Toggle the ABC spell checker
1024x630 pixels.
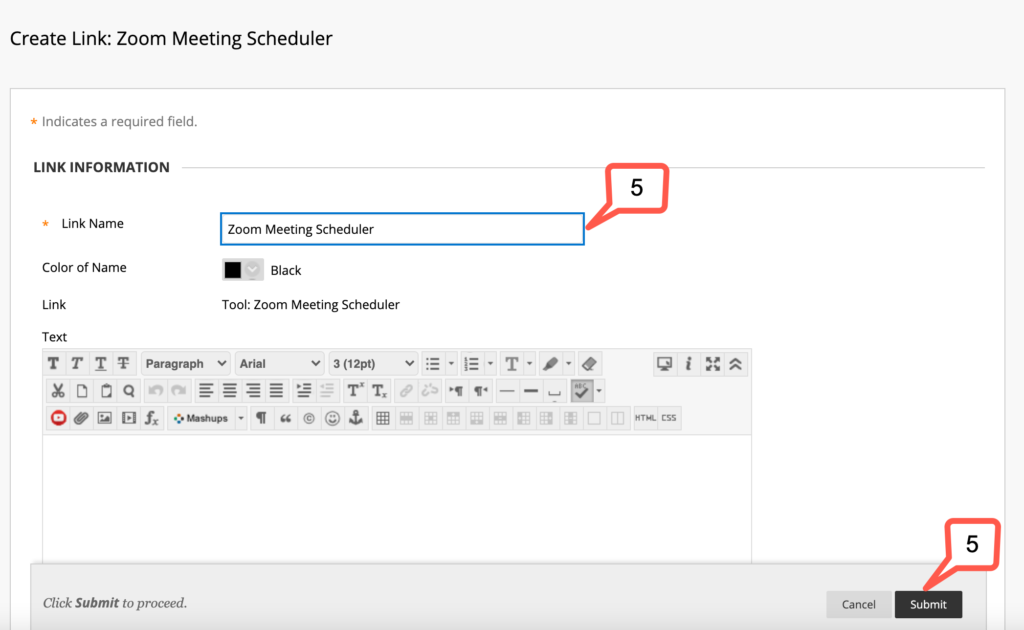tap(581, 391)
